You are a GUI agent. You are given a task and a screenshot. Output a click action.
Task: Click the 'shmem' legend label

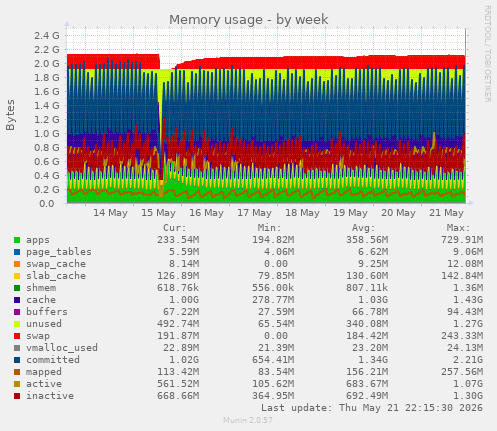[x=41, y=288]
